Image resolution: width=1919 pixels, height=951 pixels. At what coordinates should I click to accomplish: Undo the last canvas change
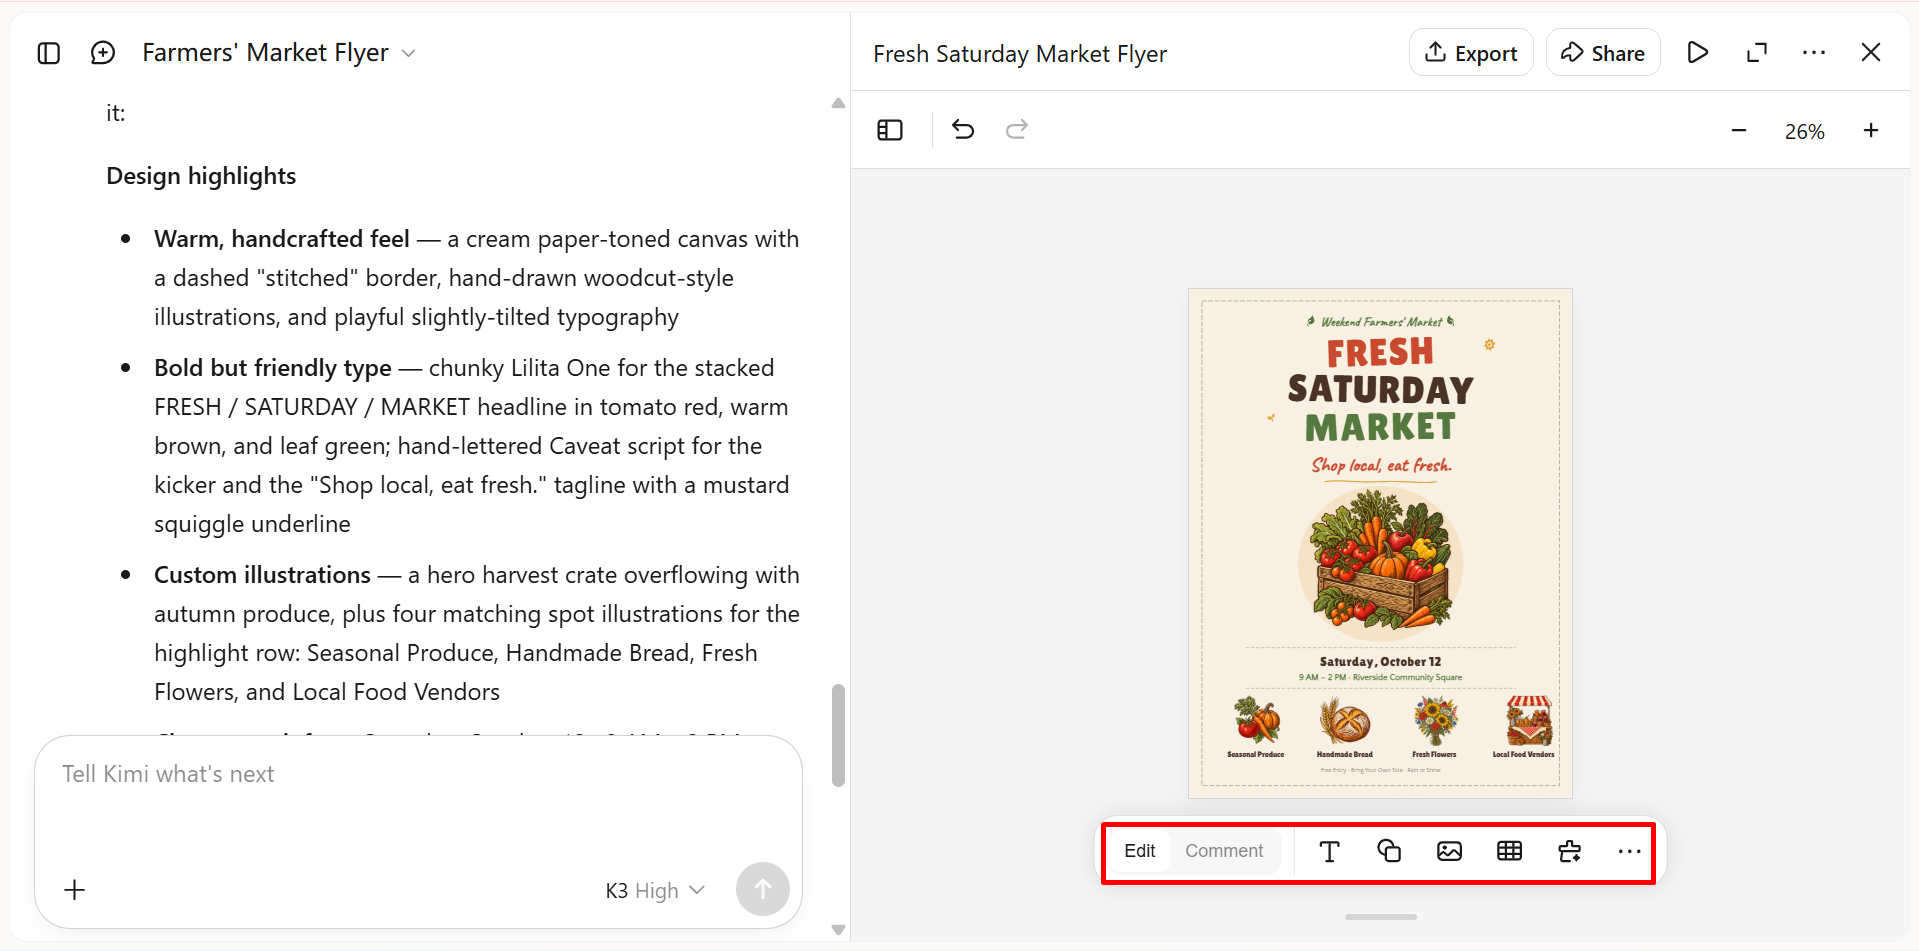(x=963, y=130)
